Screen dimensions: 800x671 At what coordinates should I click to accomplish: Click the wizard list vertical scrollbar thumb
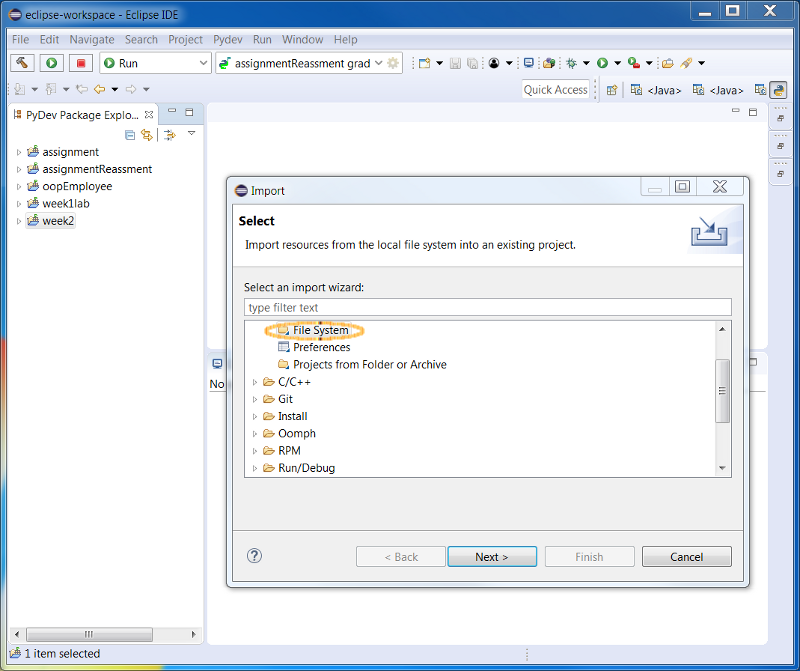tap(722, 392)
